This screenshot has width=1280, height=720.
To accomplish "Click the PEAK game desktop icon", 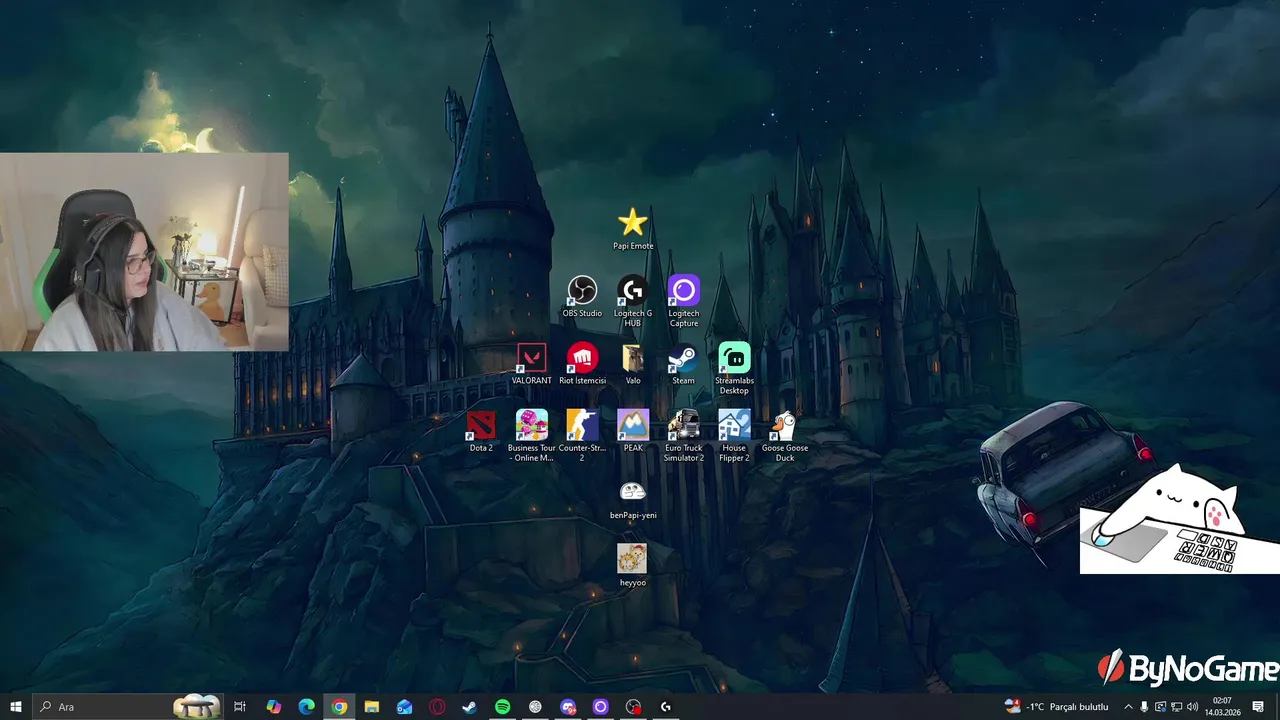I will coord(633,430).
